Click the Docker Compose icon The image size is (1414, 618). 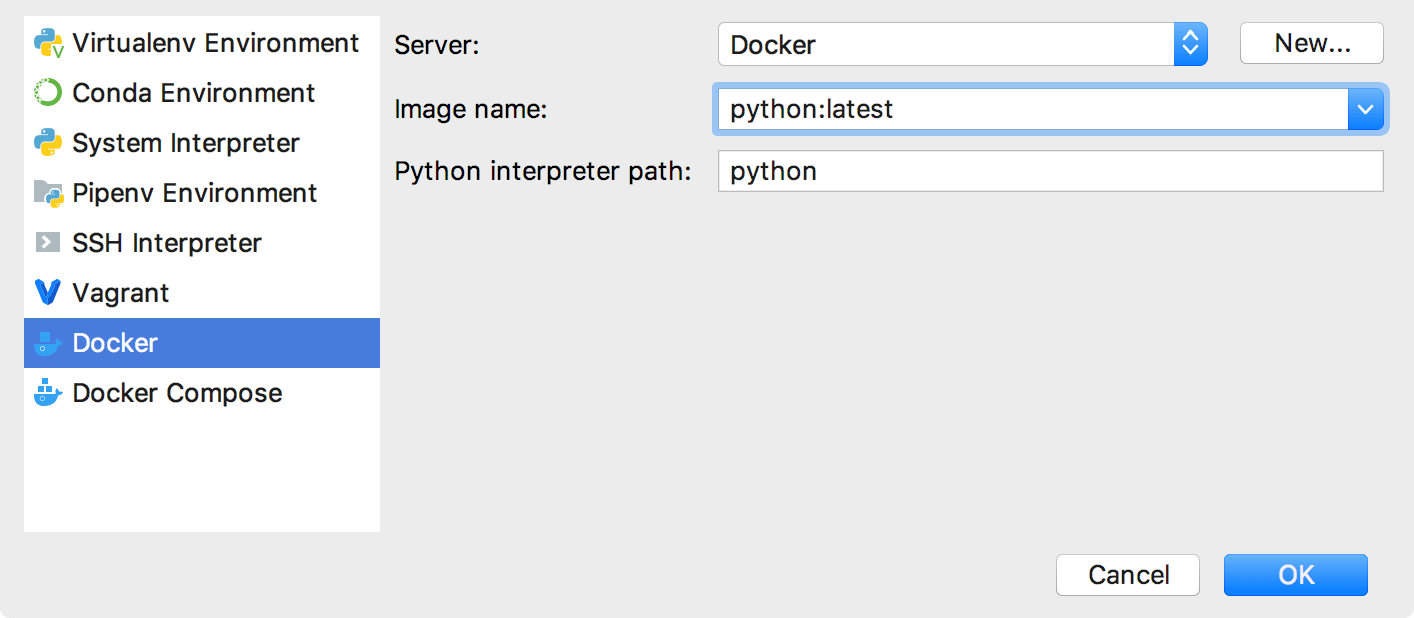coord(48,392)
